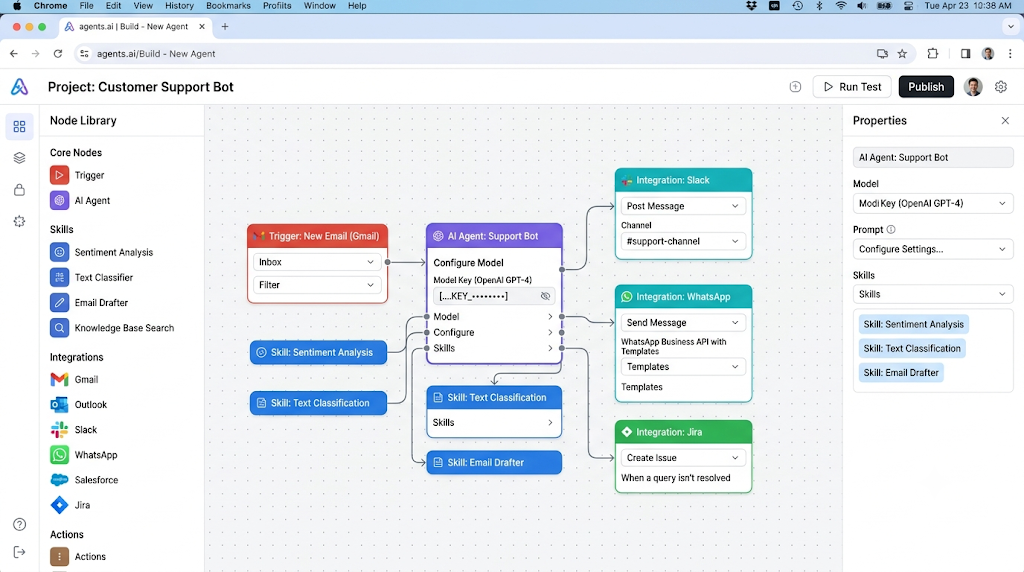Click the add circle icon beside Run Test
The image size is (1024, 572).
pos(795,87)
